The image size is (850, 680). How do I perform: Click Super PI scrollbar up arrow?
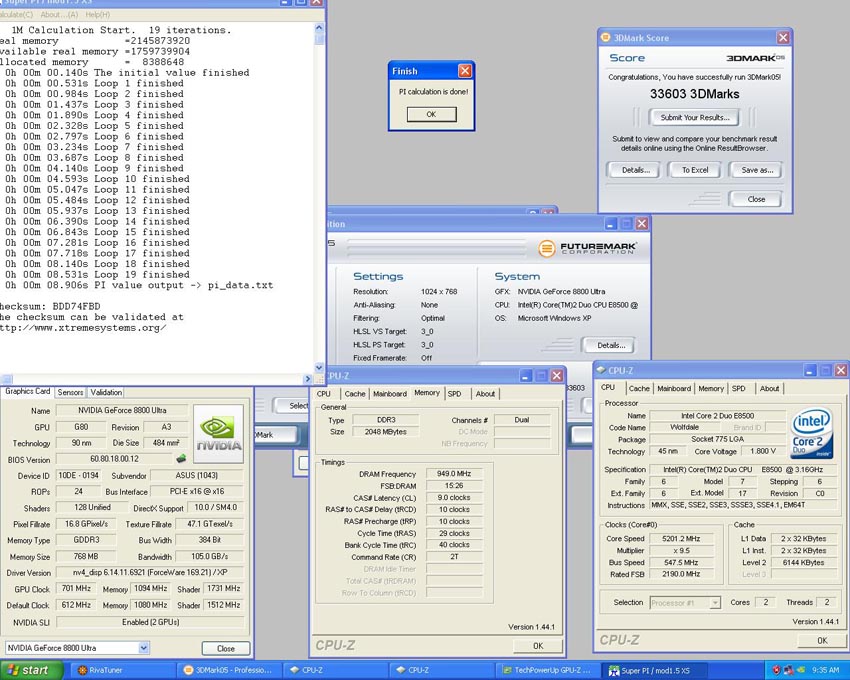click(x=319, y=27)
